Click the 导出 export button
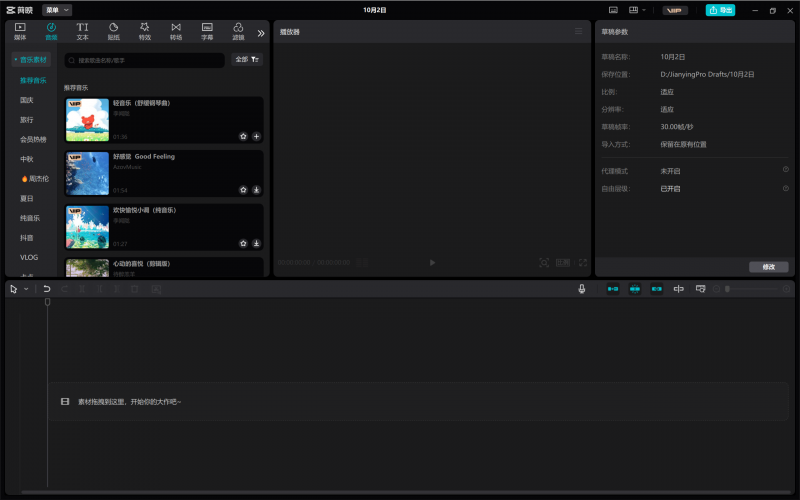This screenshot has width=800, height=500. click(x=720, y=10)
